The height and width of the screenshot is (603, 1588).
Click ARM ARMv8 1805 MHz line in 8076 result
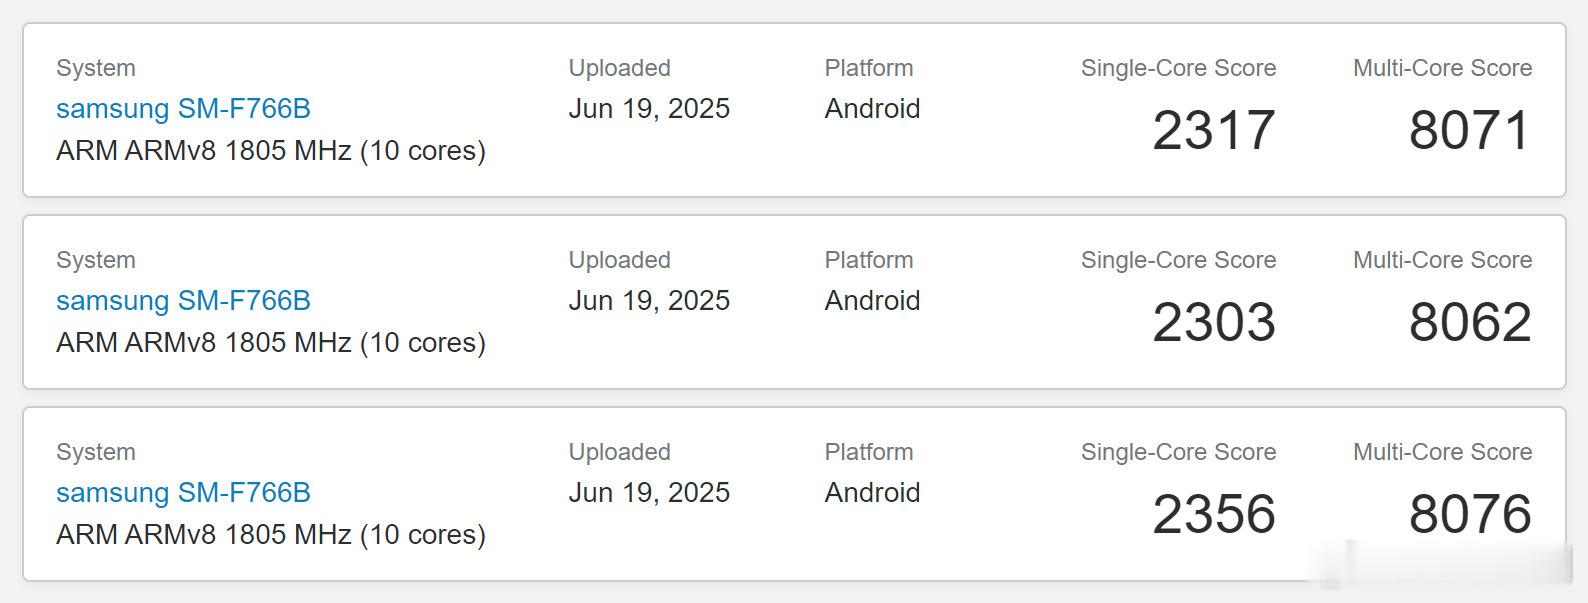pyautogui.click(x=271, y=535)
